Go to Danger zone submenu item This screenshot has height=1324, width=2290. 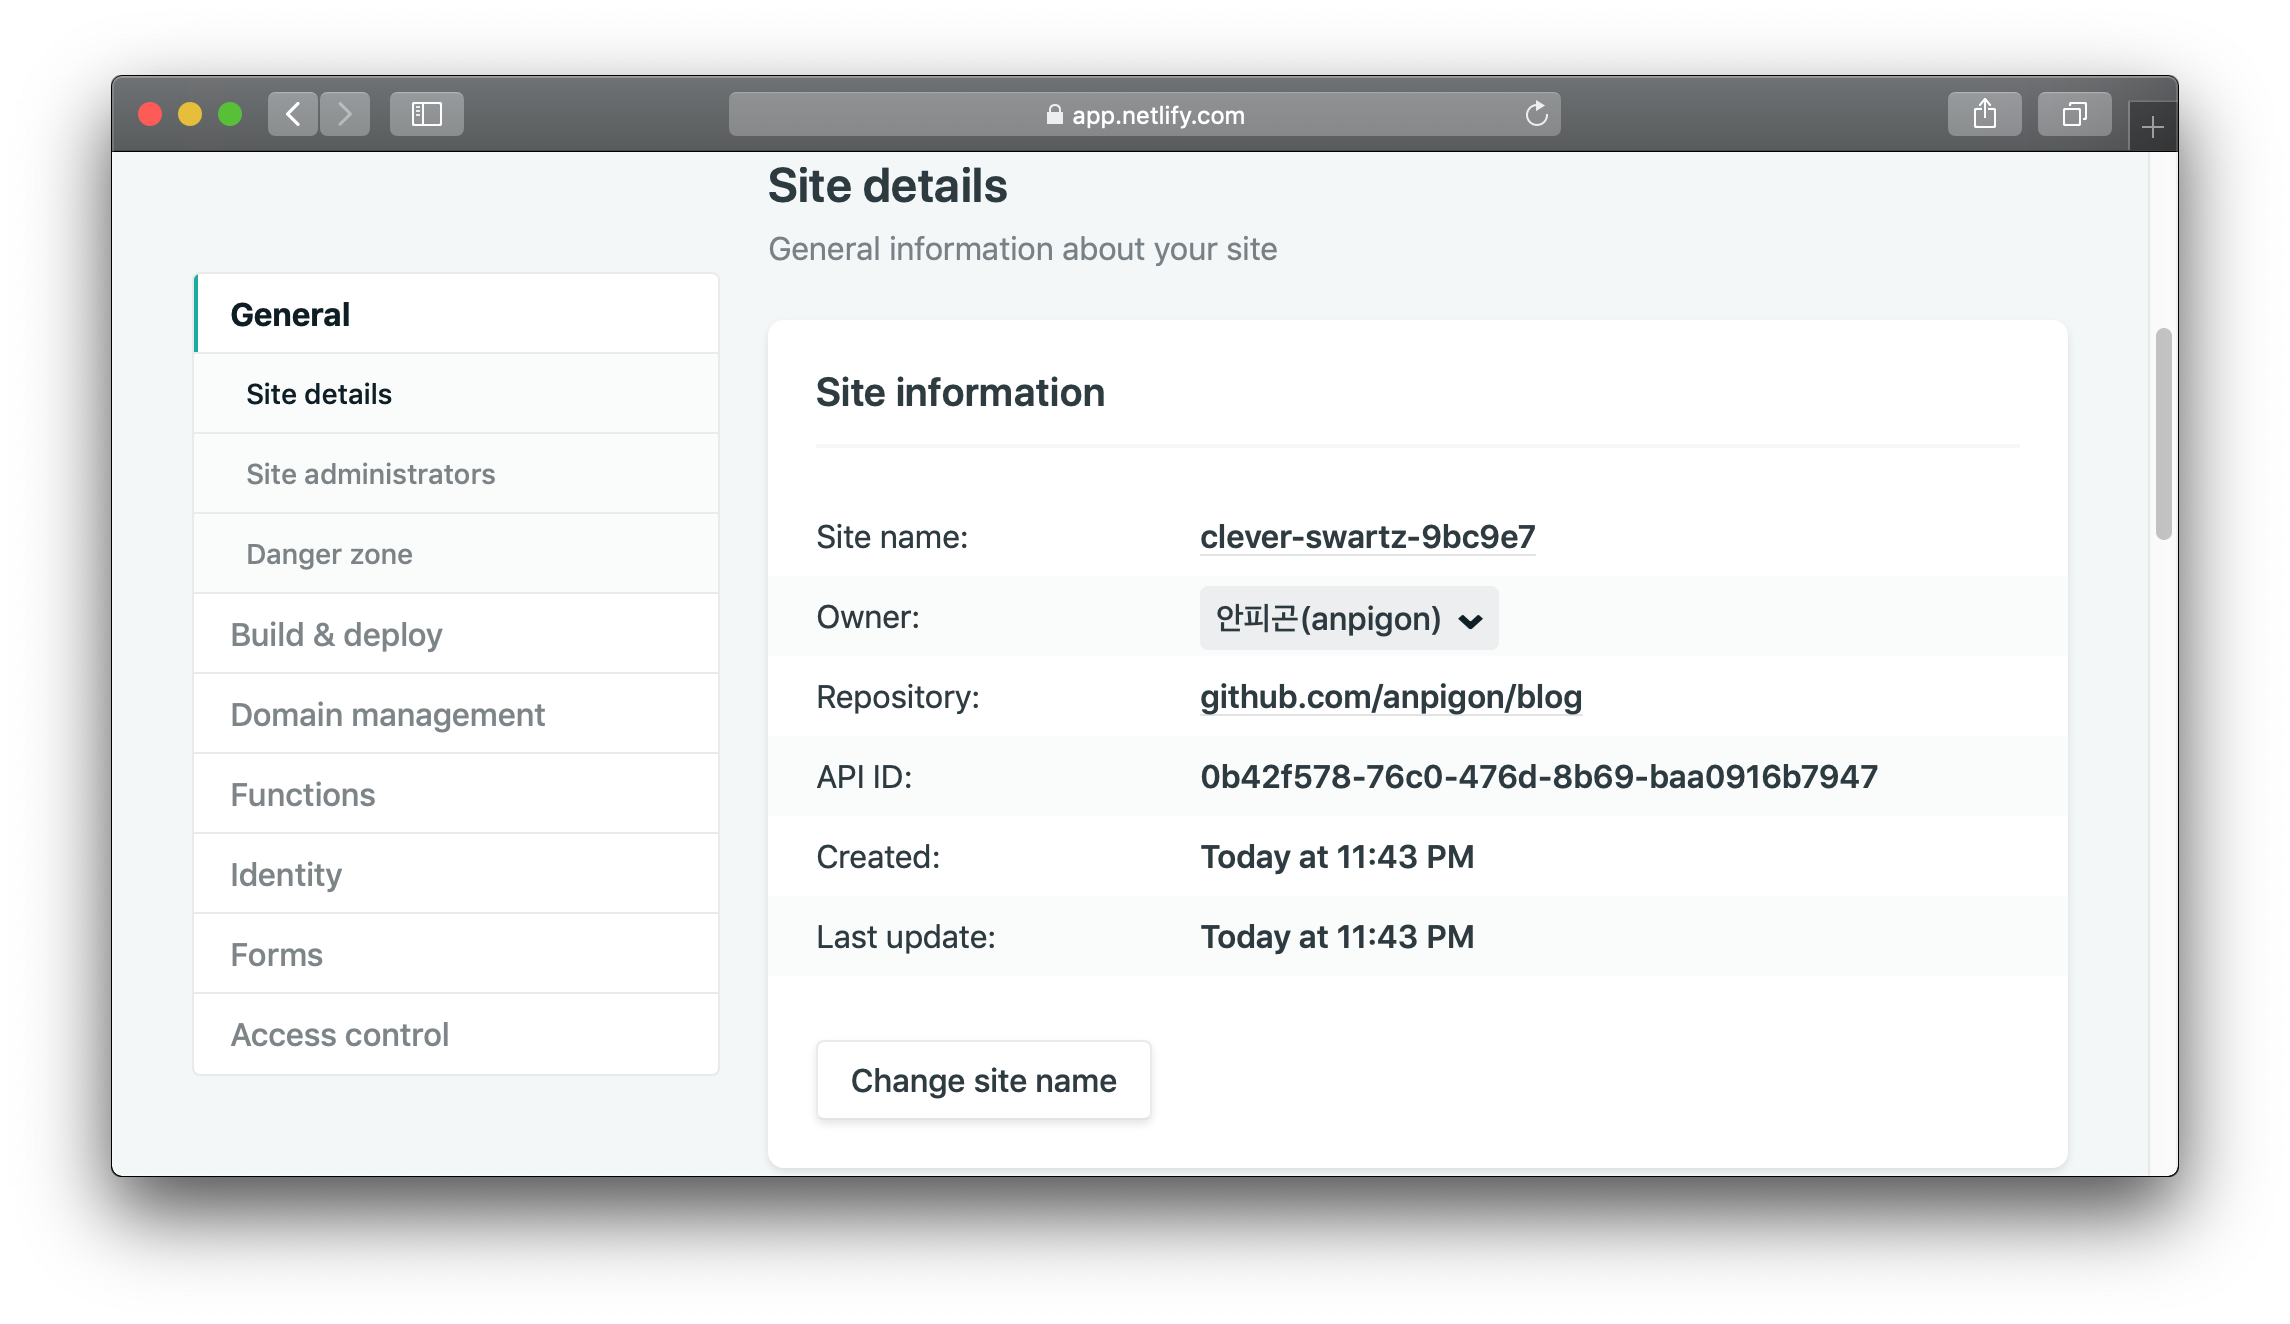click(329, 554)
